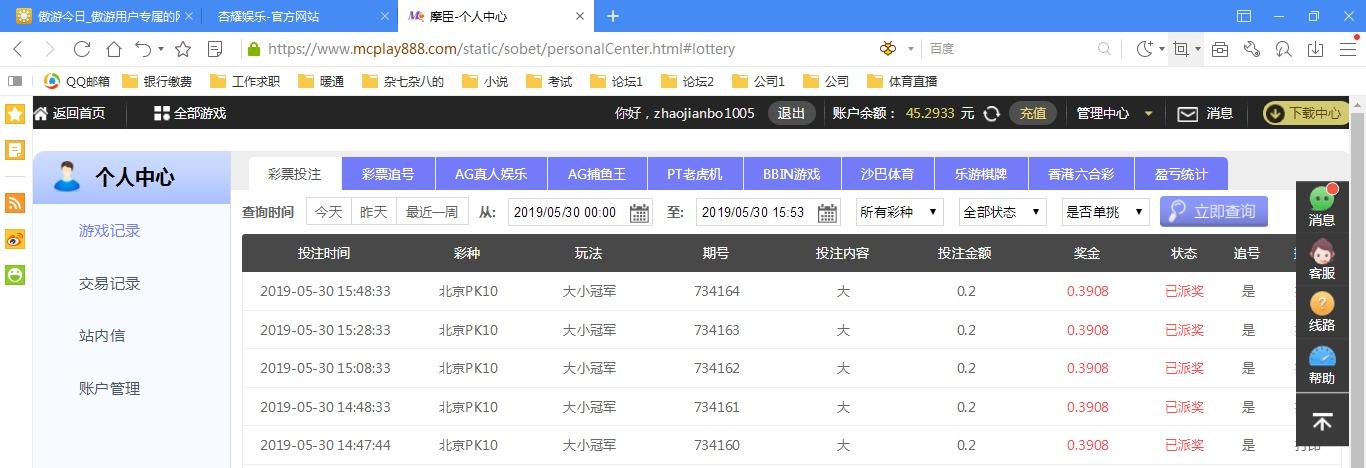The width and height of the screenshot is (1366, 468).
Task: Click 立即查询 search button
Action: coord(1213,211)
